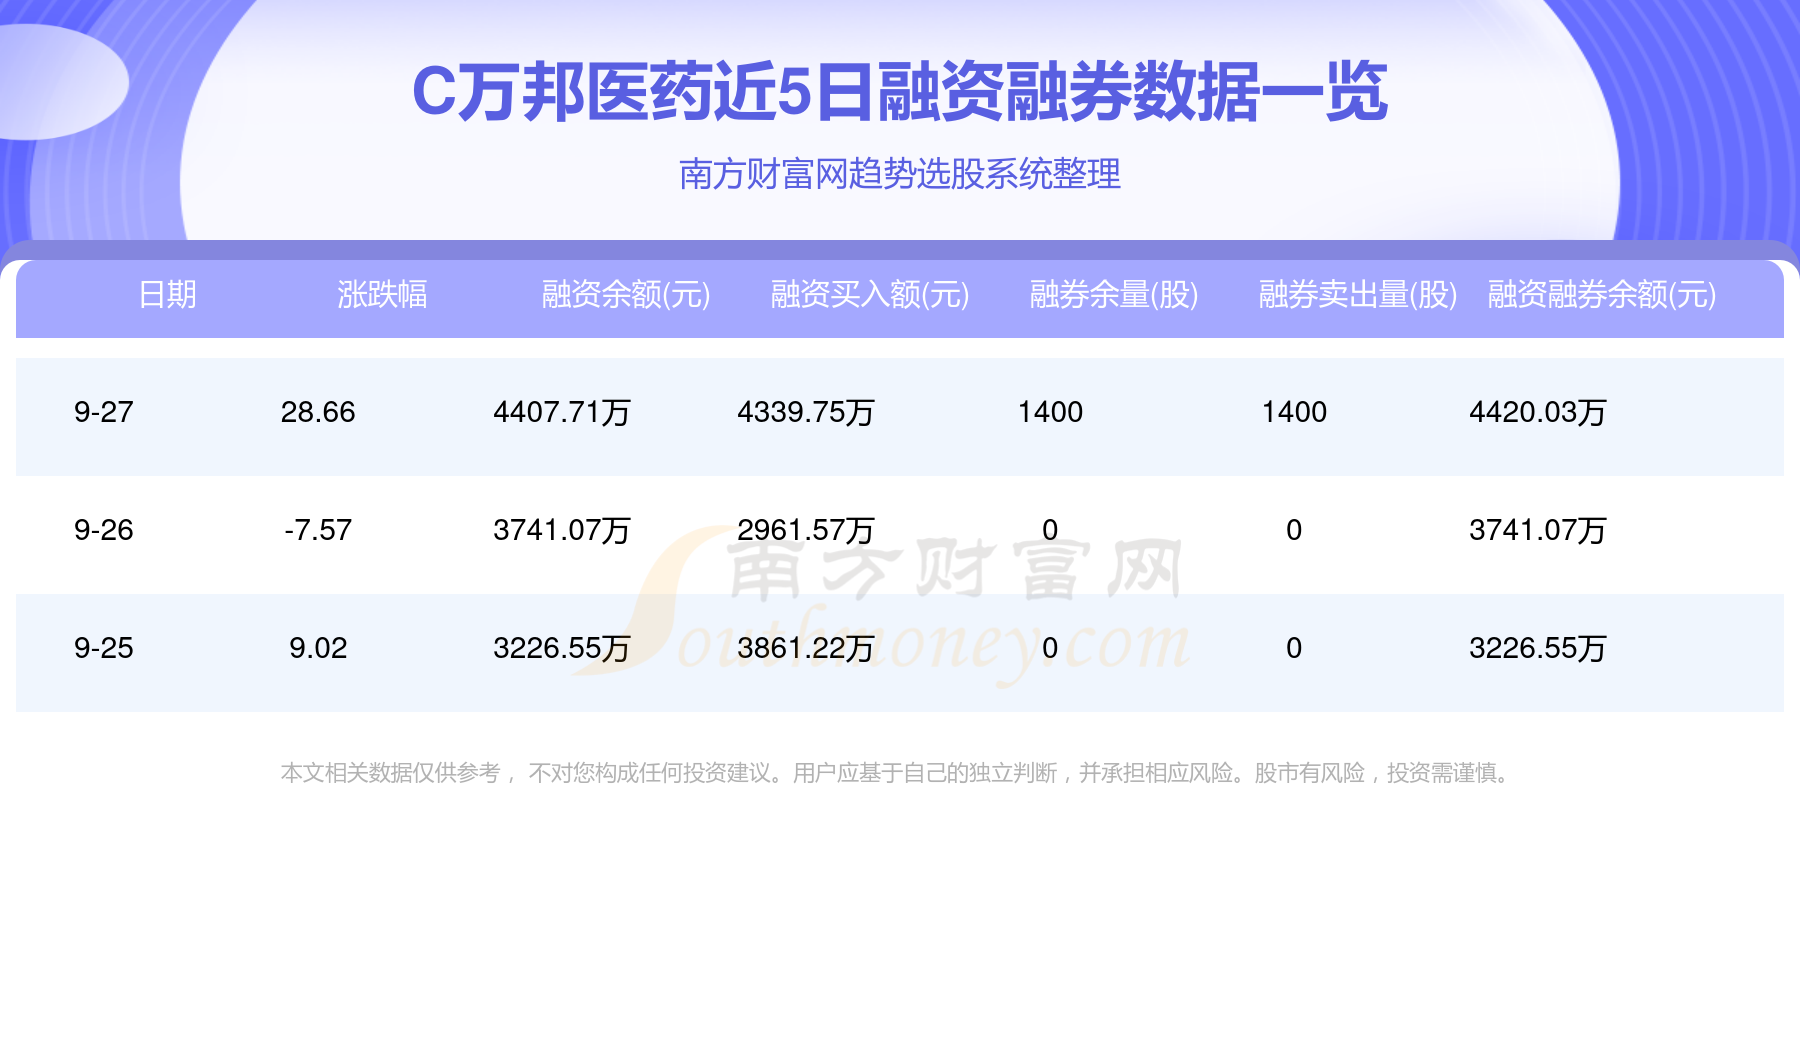
Task: Click the date cell 9-26
Action: (x=104, y=530)
